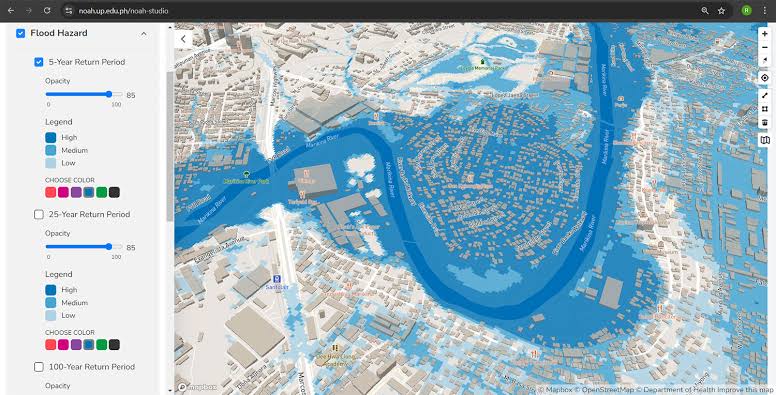Pick green color for 25-Year layer
The image size is (776, 395).
click(x=101, y=345)
